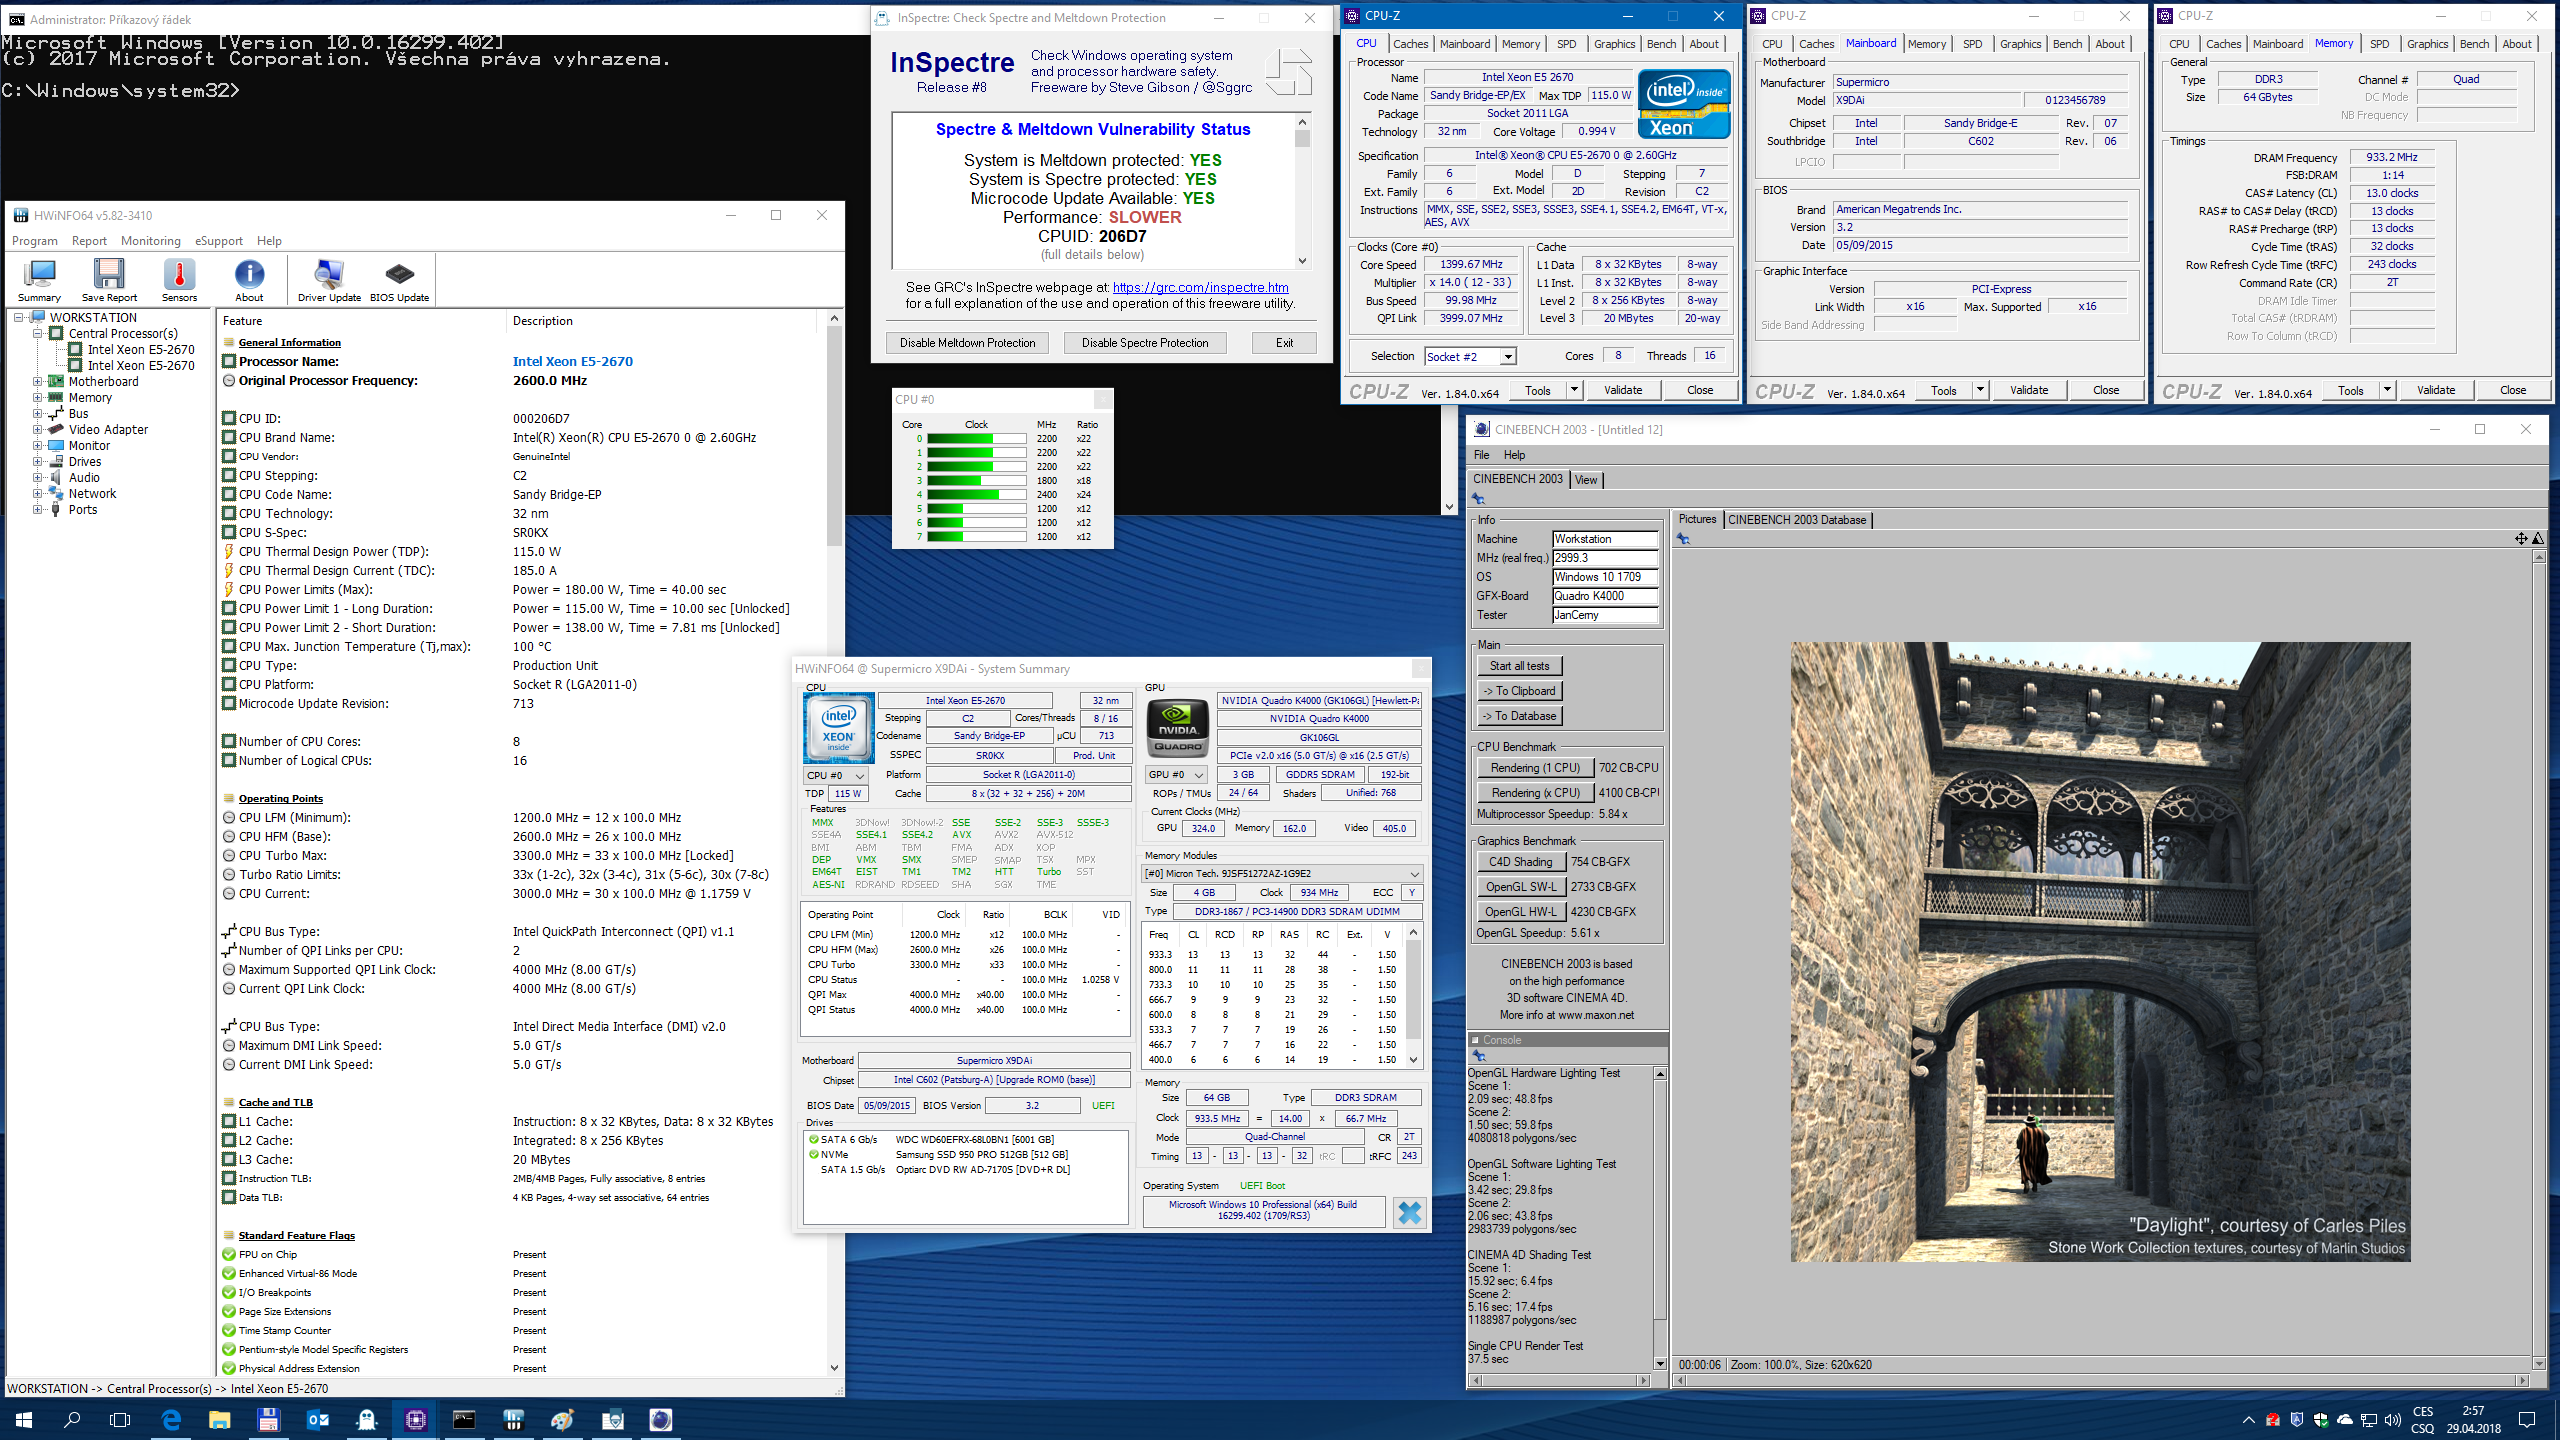Click the taskbar search magnifier
Image resolution: width=2560 pixels, height=1440 pixels.
tap(72, 1419)
